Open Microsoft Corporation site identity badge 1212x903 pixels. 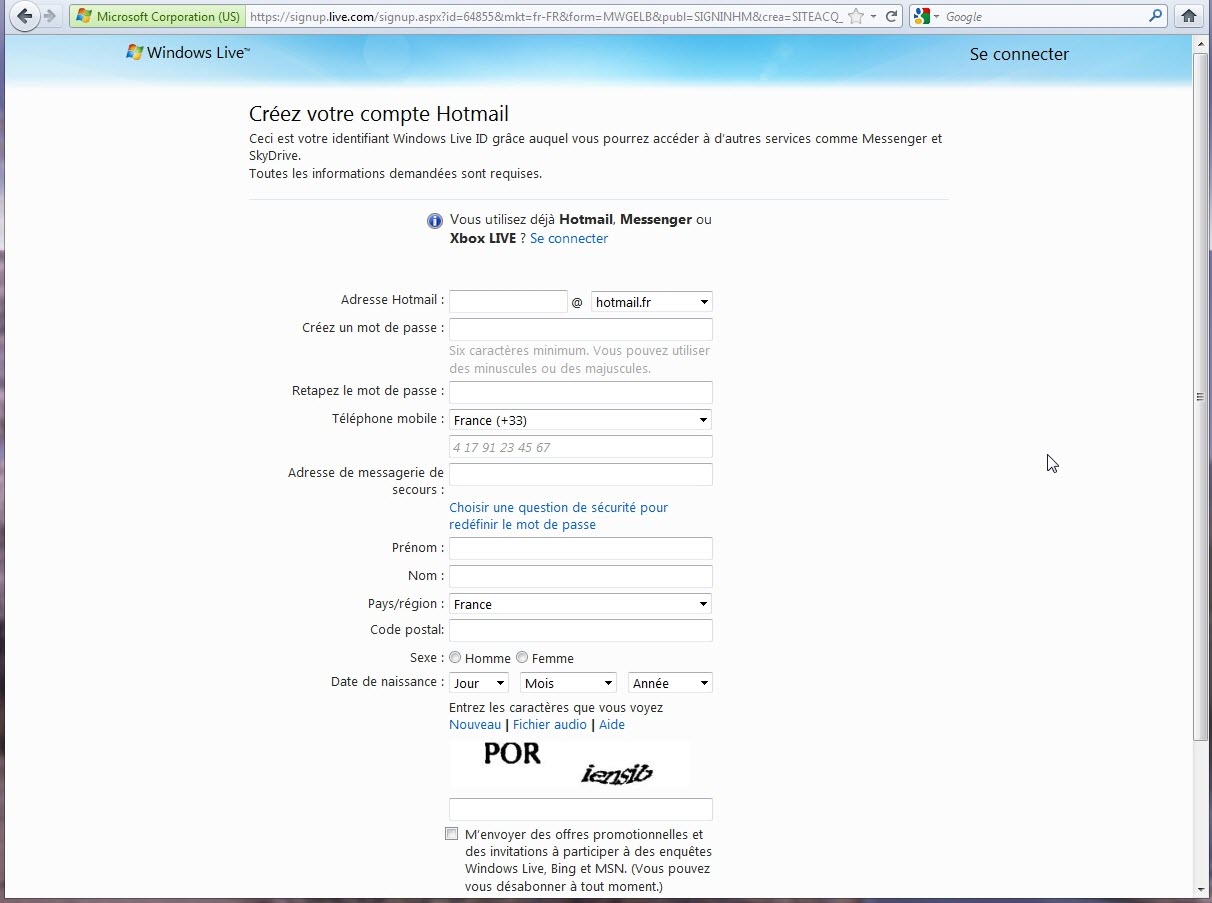coord(158,17)
